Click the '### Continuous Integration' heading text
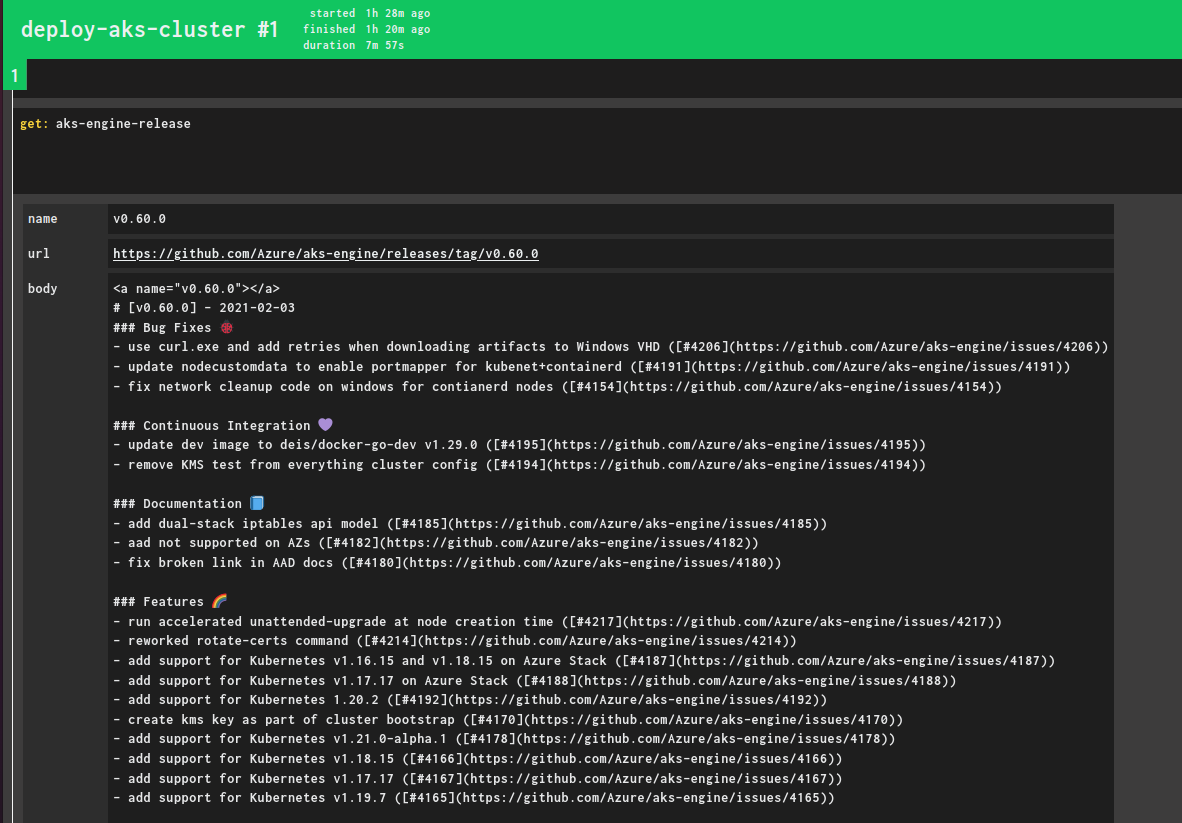 (x=212, y=425)
